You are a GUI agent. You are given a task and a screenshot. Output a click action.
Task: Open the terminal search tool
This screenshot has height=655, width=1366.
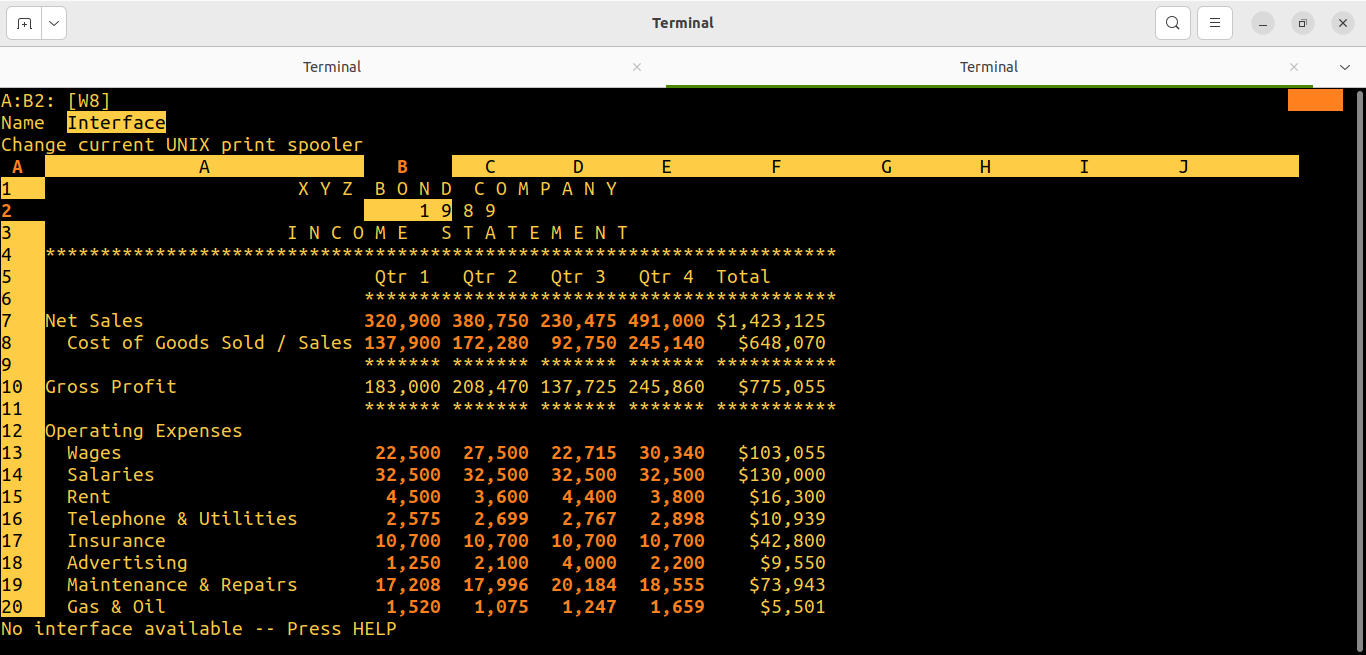click(x=1172, y=23)
